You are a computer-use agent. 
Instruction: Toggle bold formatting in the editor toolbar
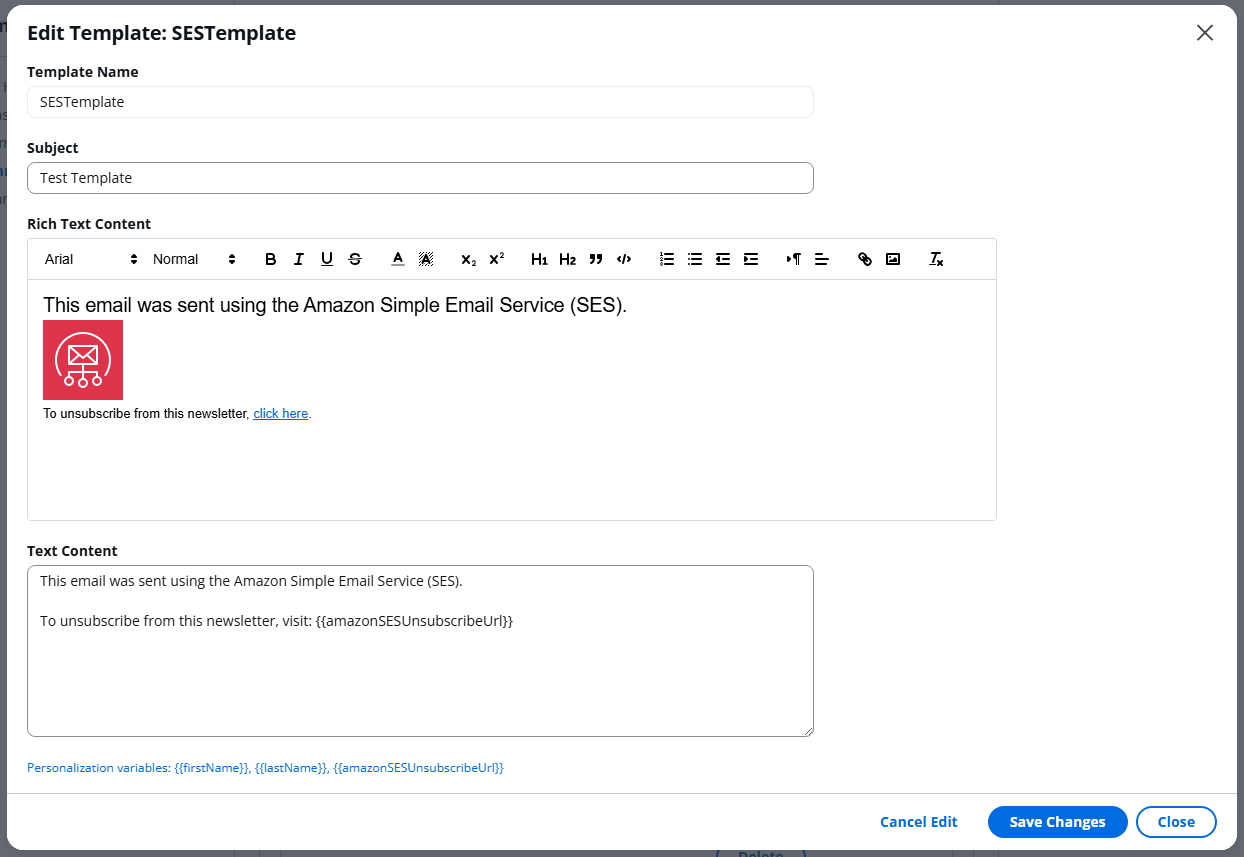[271, 259]
